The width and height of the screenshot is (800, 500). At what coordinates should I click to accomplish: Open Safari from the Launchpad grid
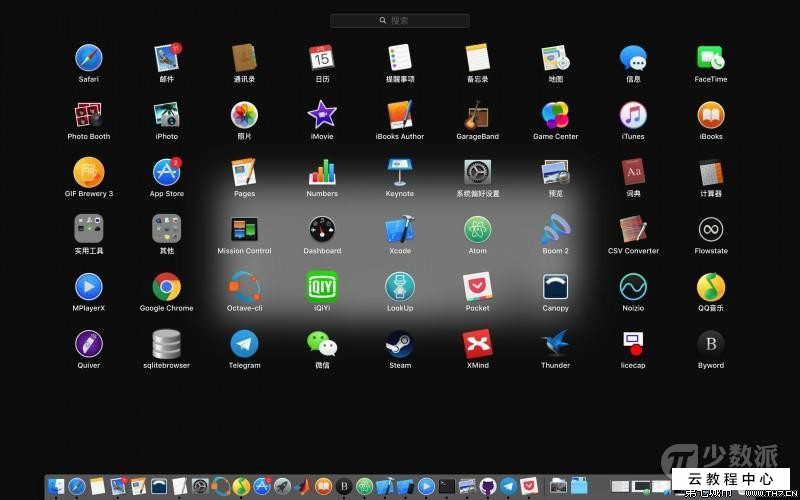89,58
